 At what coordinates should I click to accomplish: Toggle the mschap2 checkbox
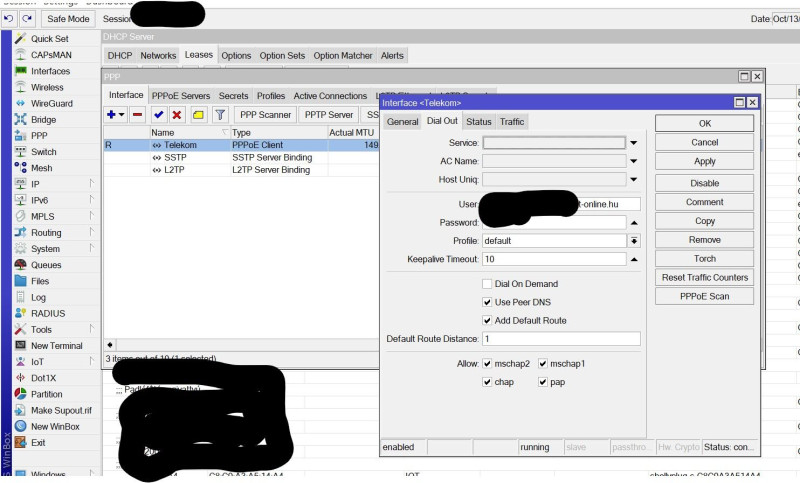487,364
